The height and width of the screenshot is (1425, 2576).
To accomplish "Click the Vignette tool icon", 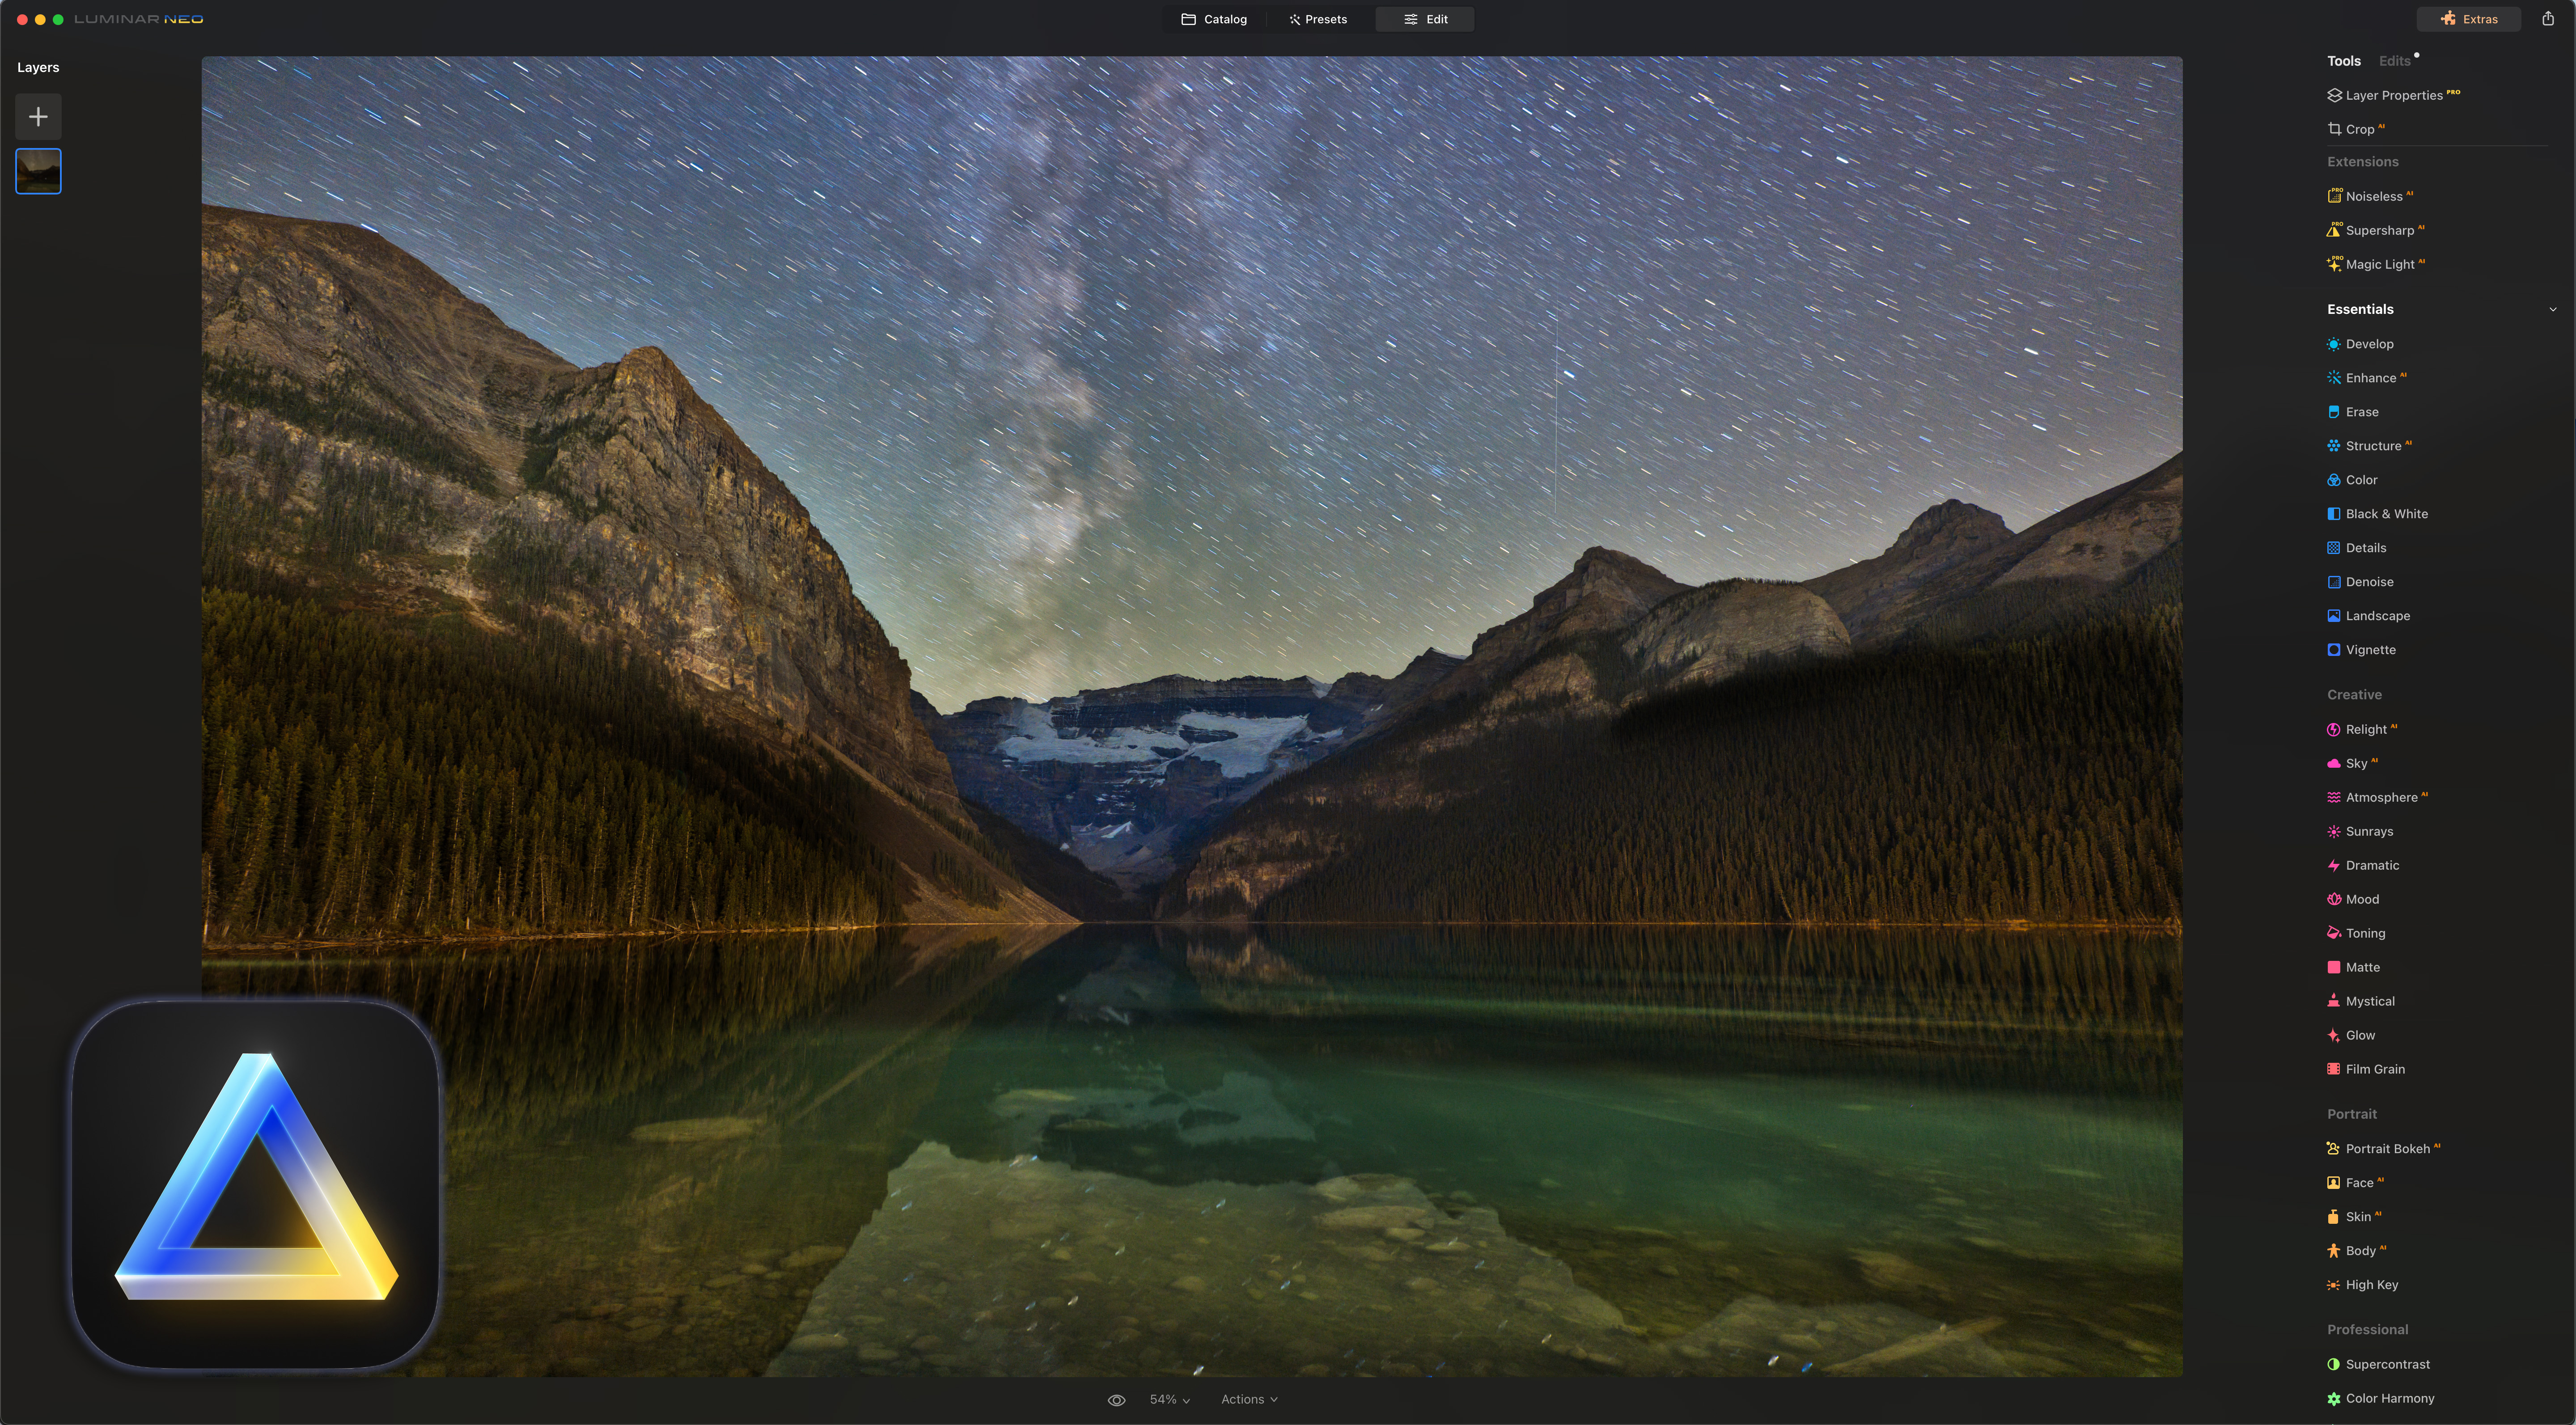I will (x=2334, y=650).
